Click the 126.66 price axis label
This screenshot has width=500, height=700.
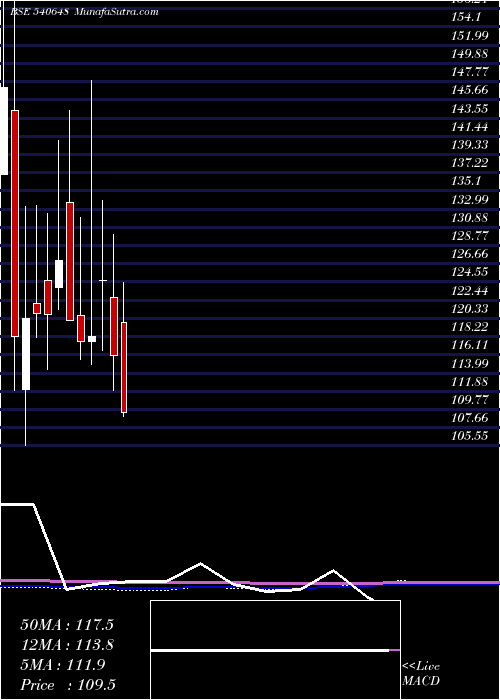click(x=470, y=253)
